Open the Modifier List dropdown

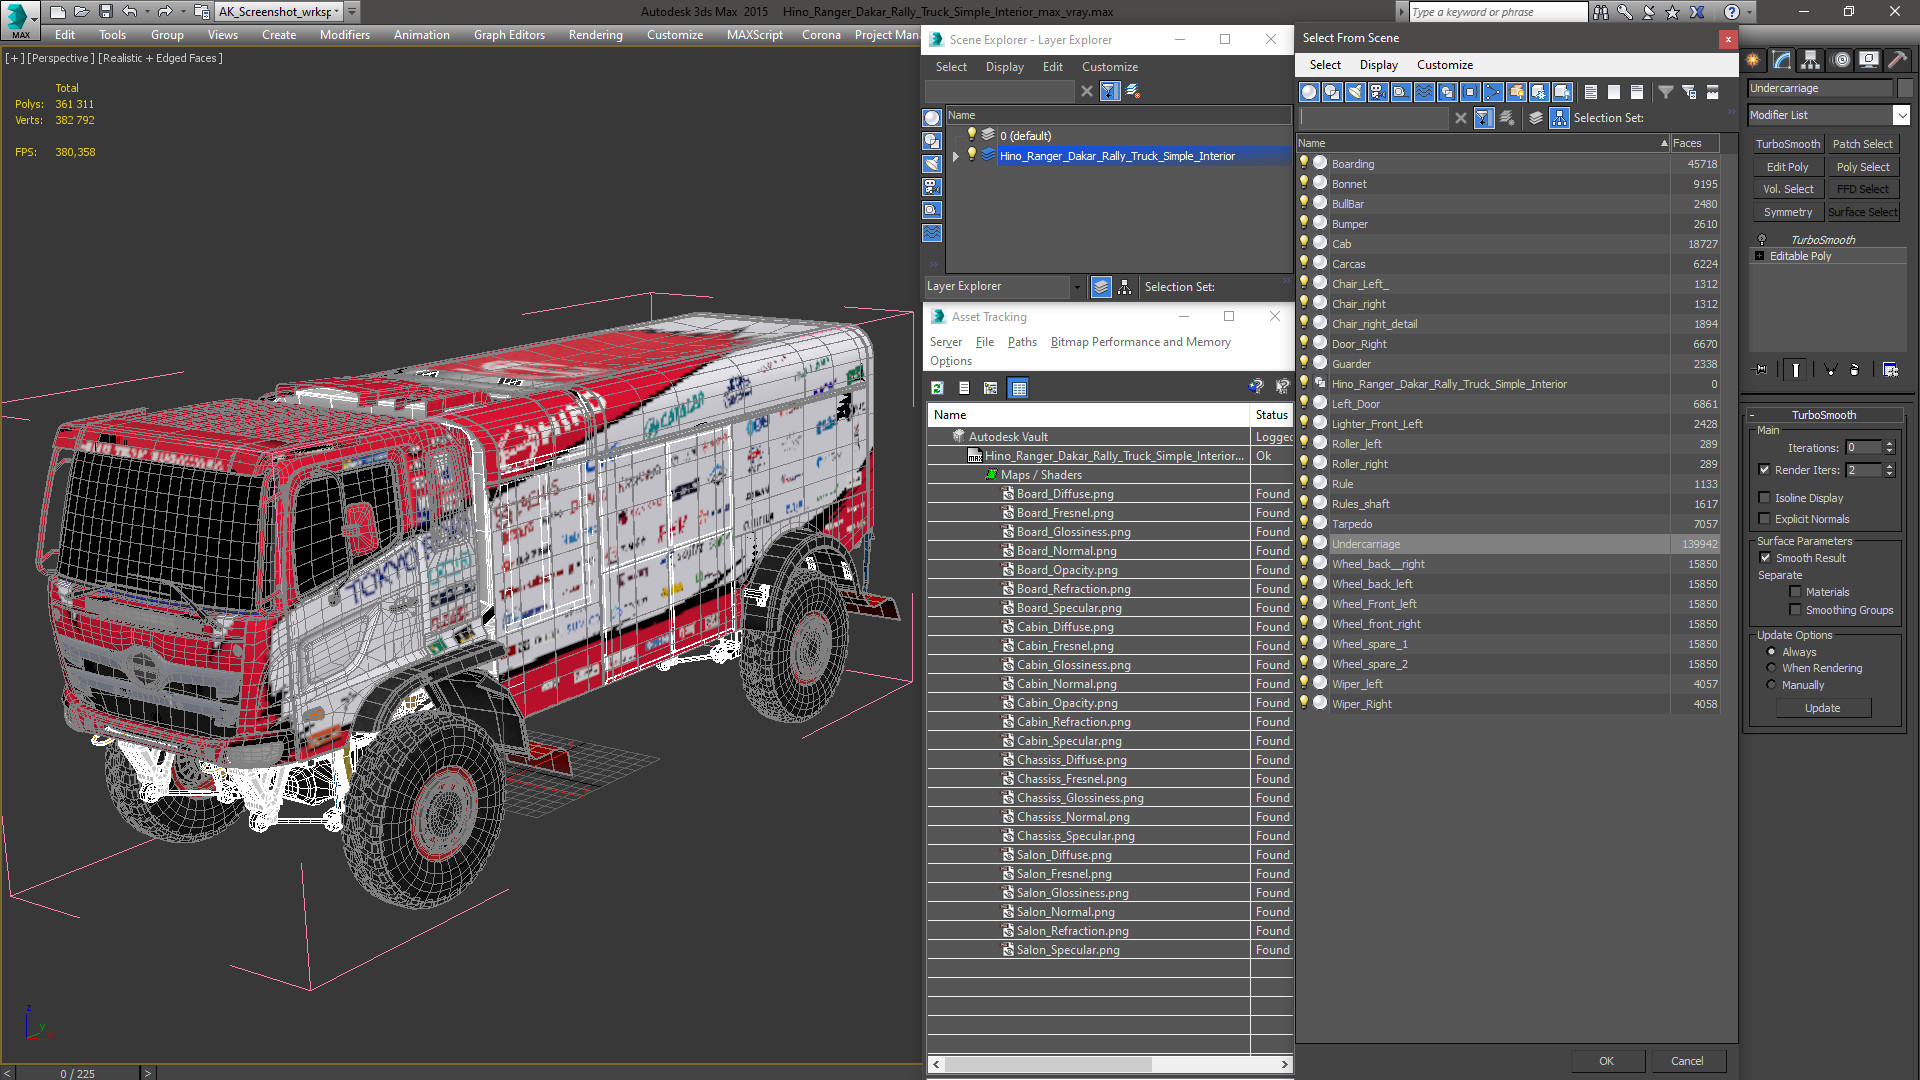(x=1901, y=115)
